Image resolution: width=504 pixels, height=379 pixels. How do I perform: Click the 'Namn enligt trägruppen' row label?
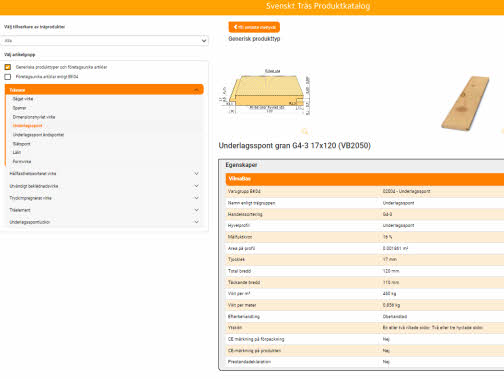pos(251,203)
